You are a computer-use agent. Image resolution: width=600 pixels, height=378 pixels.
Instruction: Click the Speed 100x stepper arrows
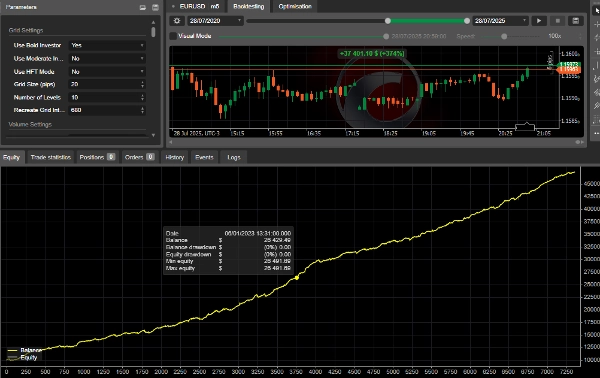(580, 36)
